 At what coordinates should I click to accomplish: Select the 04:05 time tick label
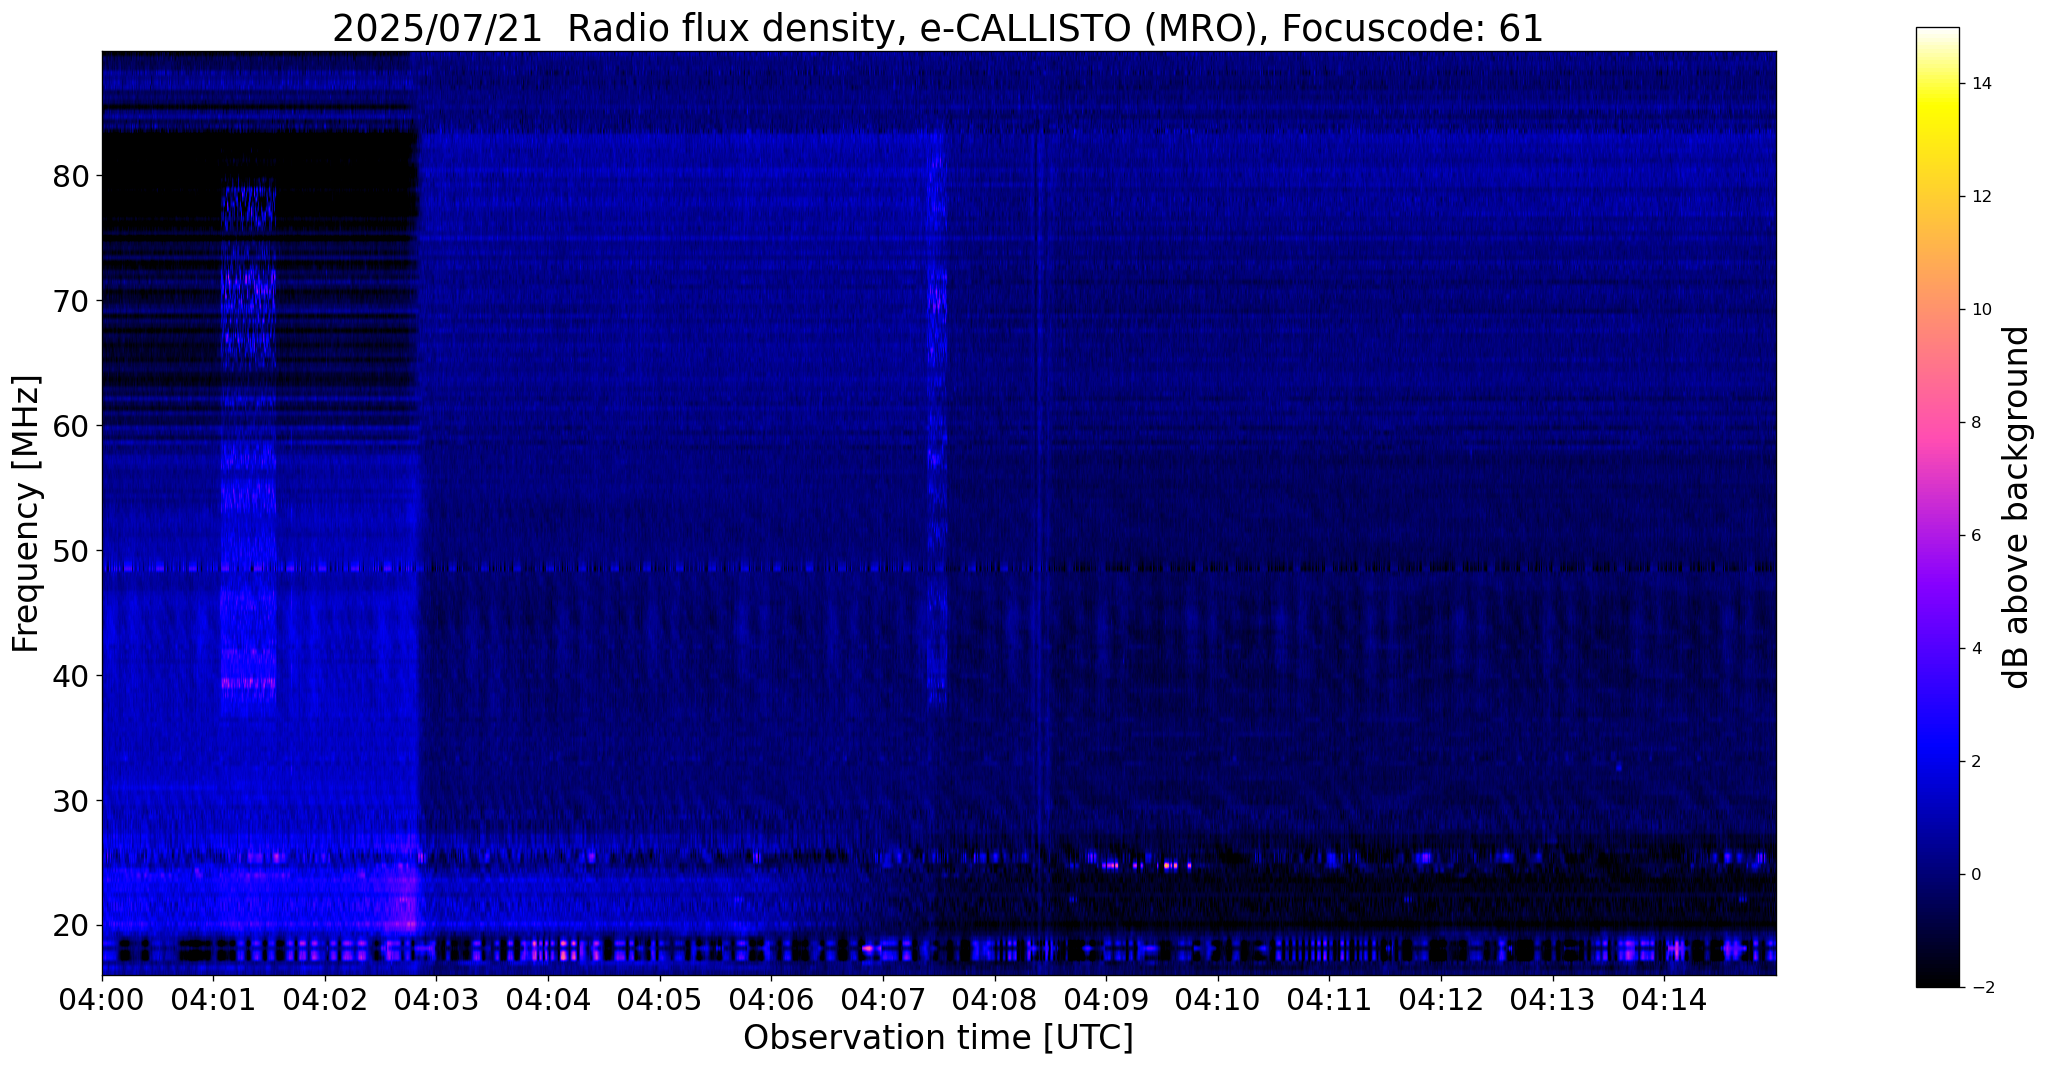(x=660, y=1000)
